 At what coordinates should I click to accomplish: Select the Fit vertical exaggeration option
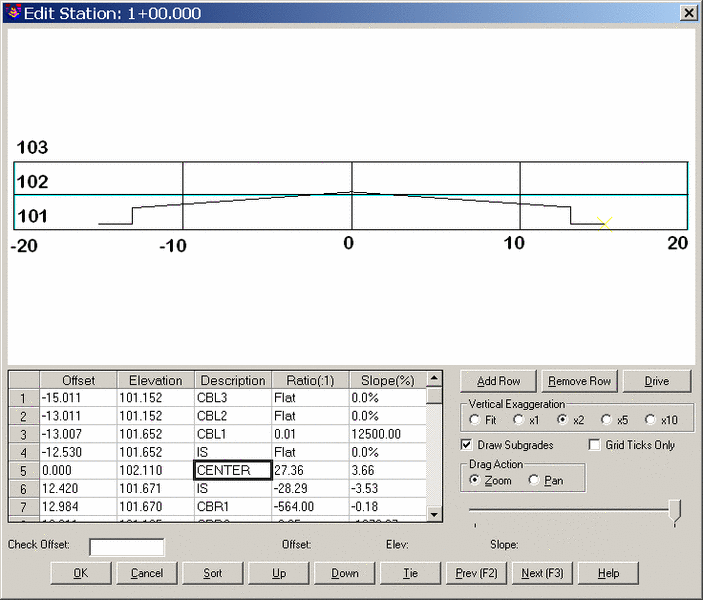point(476,420)
